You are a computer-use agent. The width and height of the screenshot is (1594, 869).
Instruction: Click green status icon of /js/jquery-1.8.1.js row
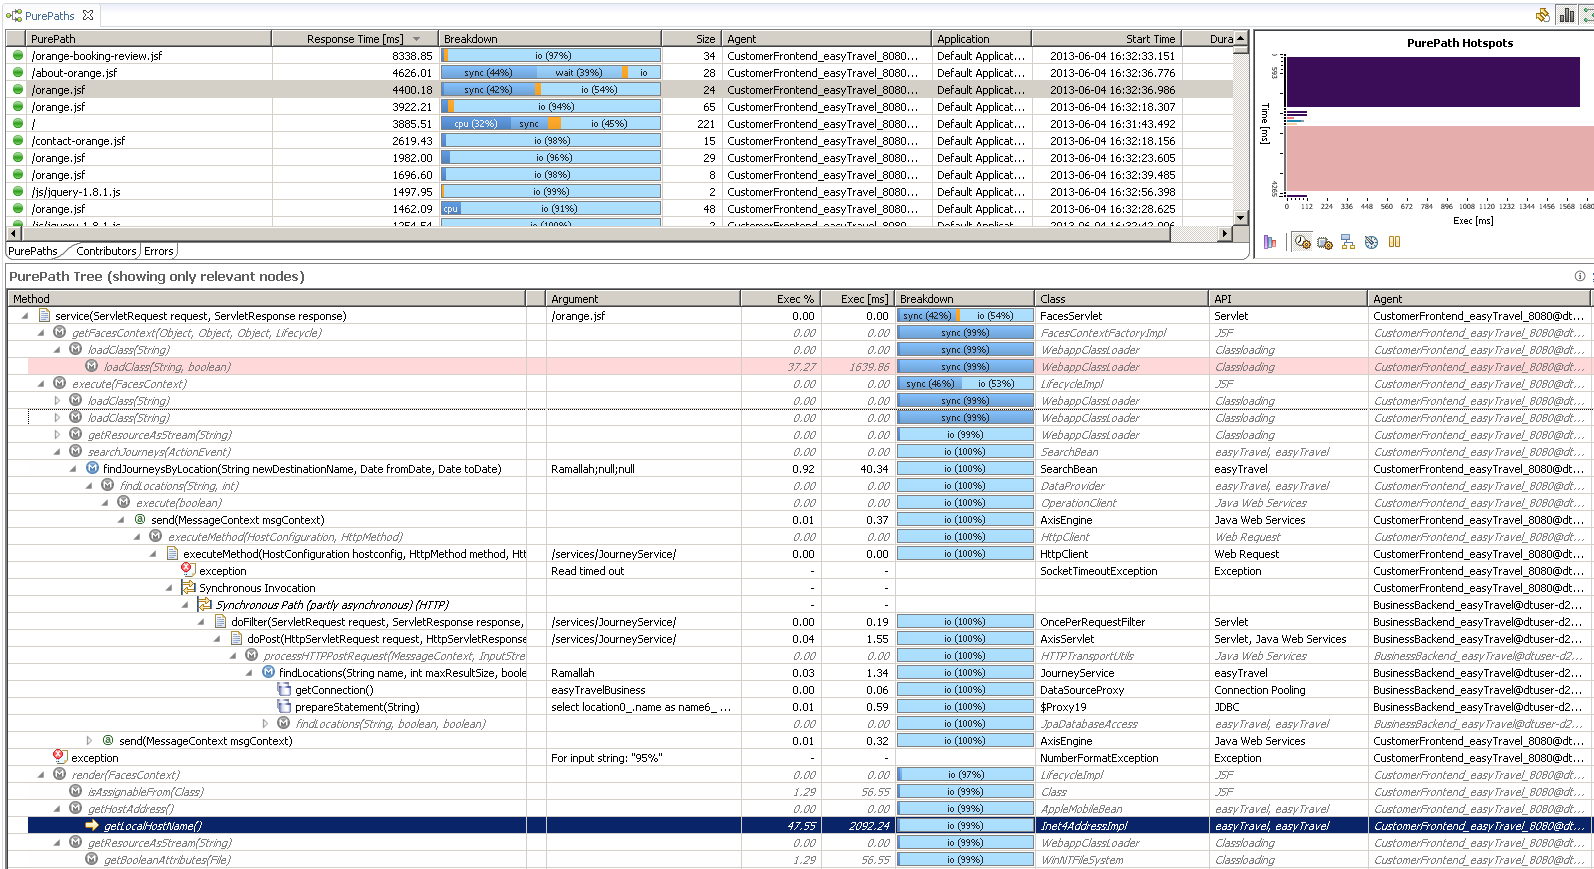[18, 192]
